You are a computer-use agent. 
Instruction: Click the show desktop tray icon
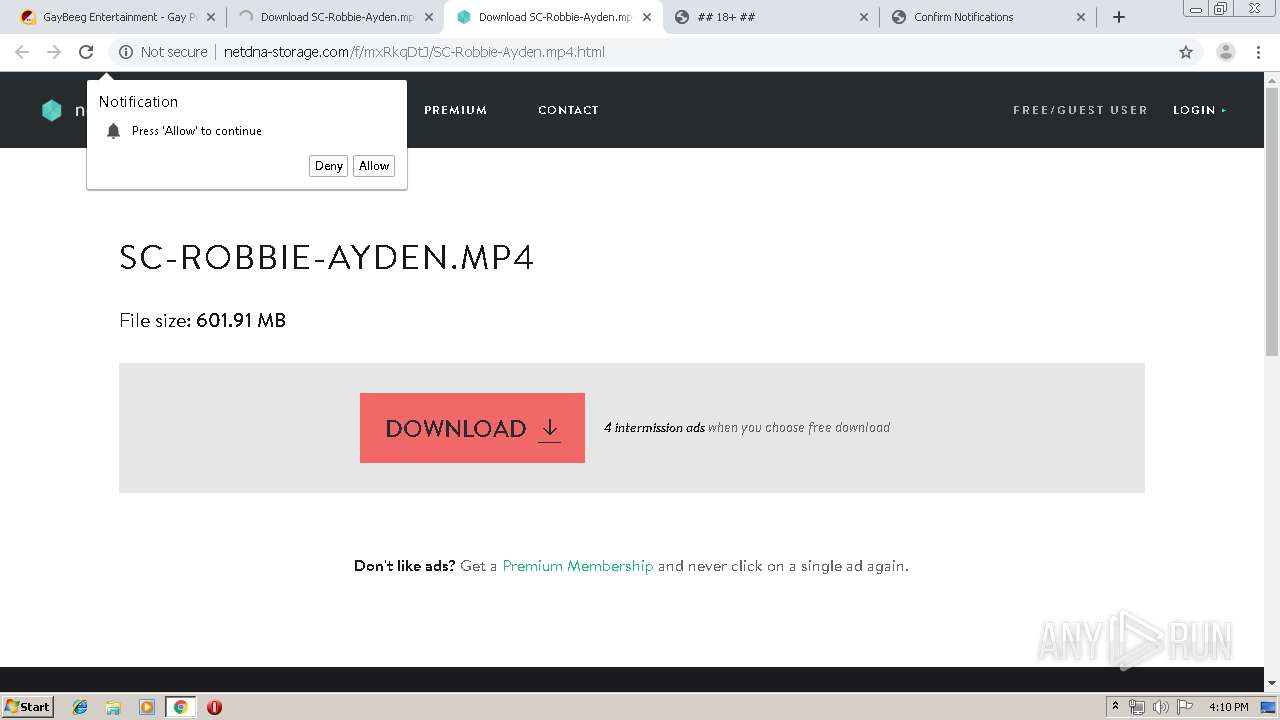pyautogui.click(x=1269, y=707)
